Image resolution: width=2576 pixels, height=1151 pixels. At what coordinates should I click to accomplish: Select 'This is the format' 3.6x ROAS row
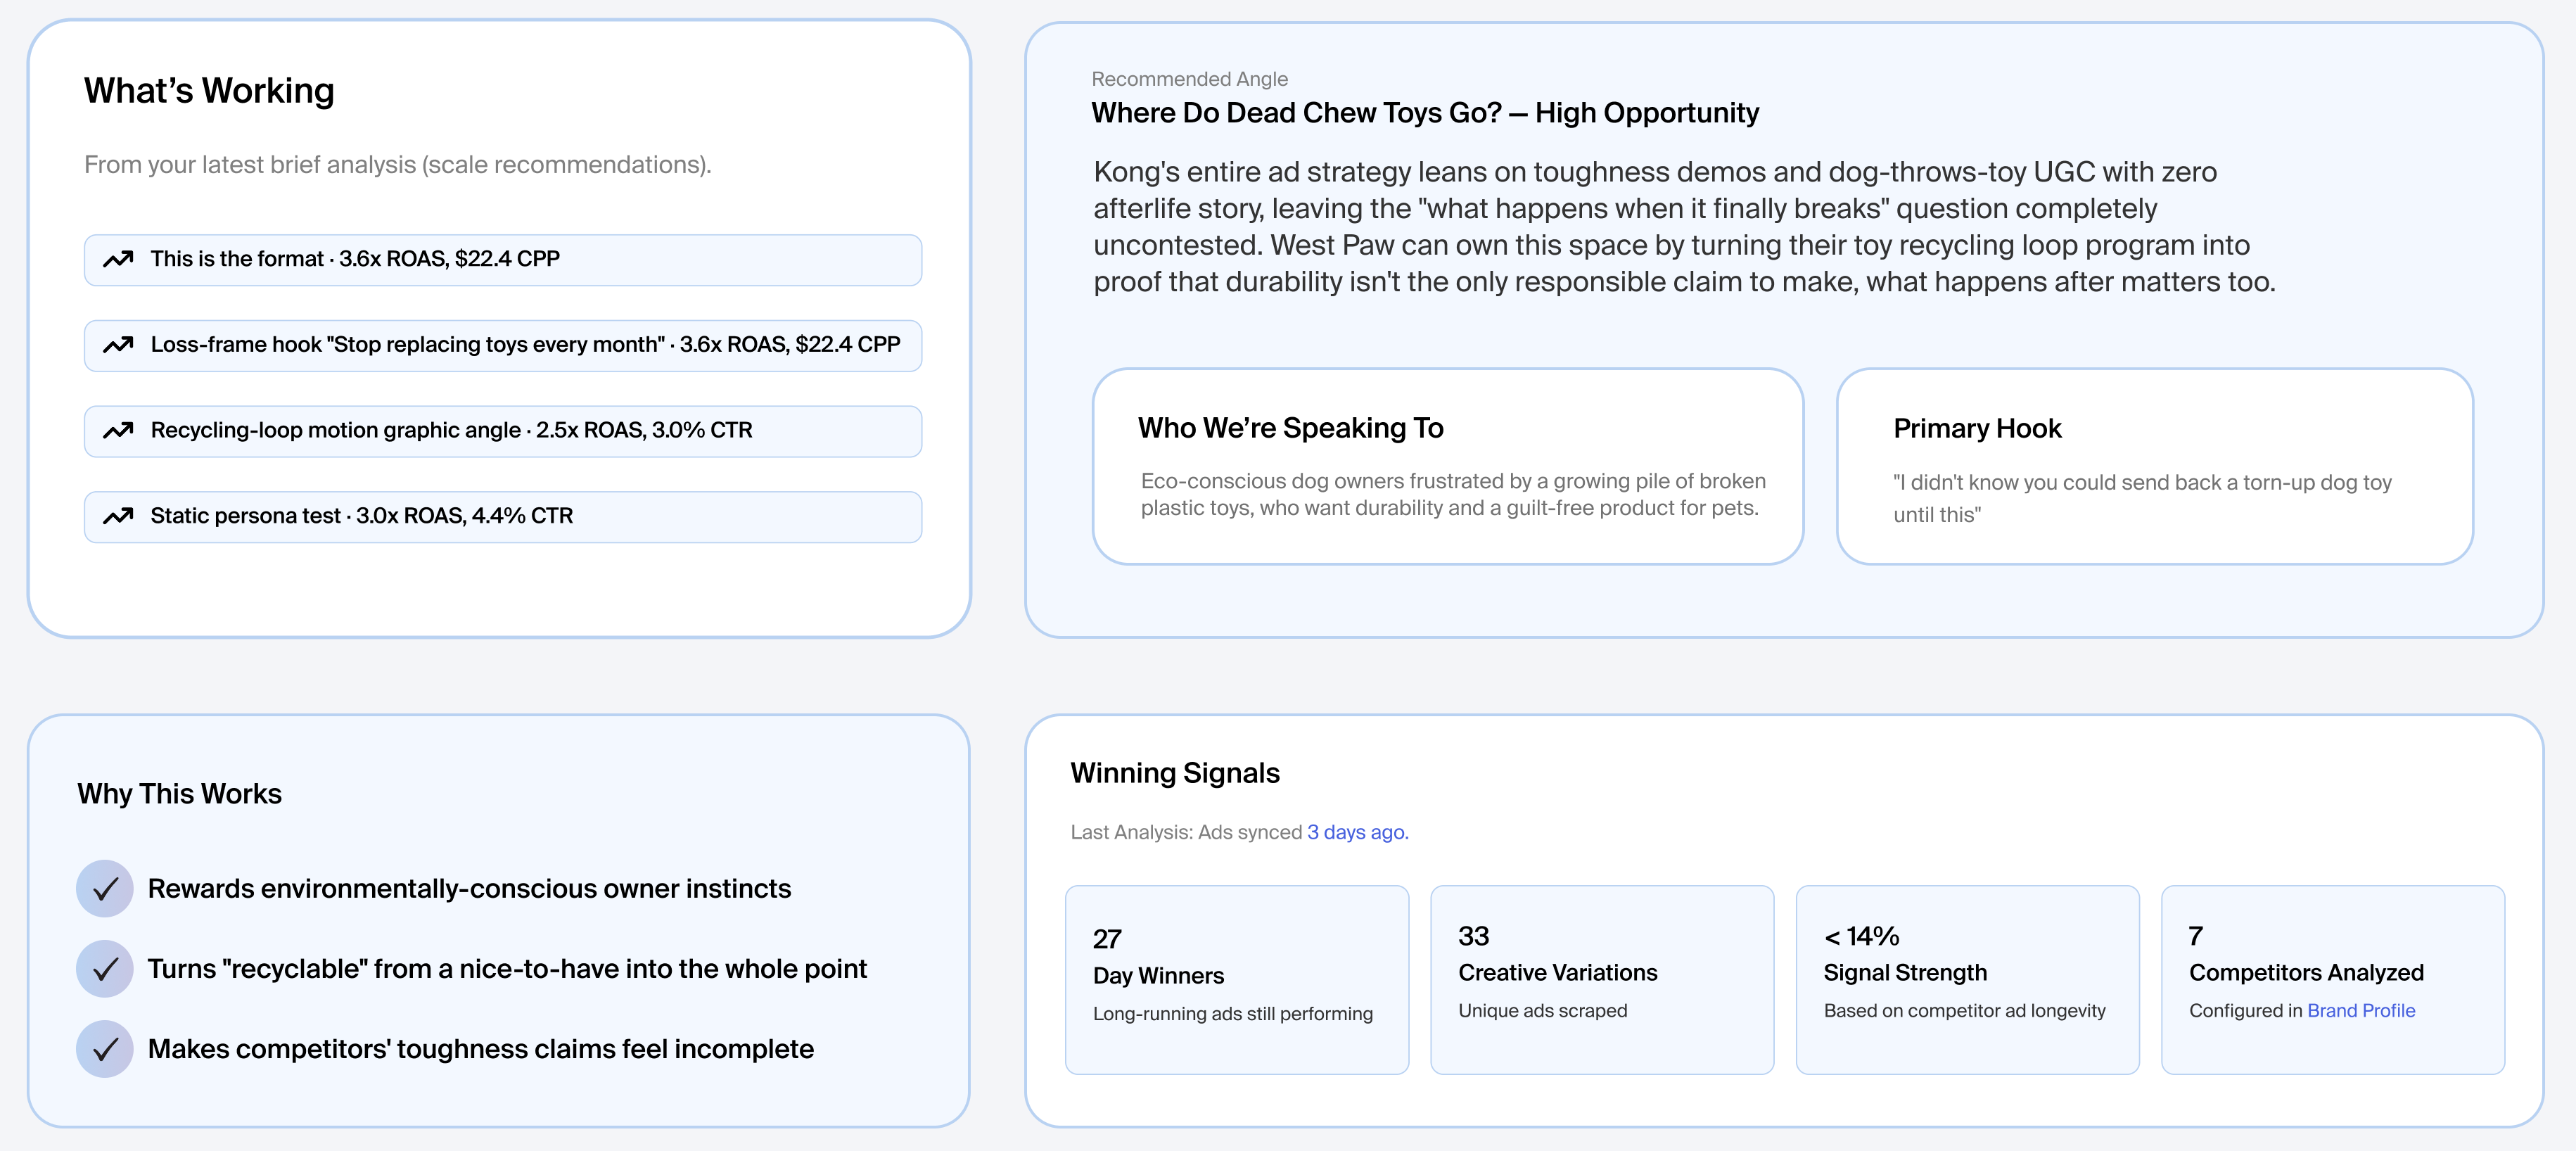pos(503,260)
